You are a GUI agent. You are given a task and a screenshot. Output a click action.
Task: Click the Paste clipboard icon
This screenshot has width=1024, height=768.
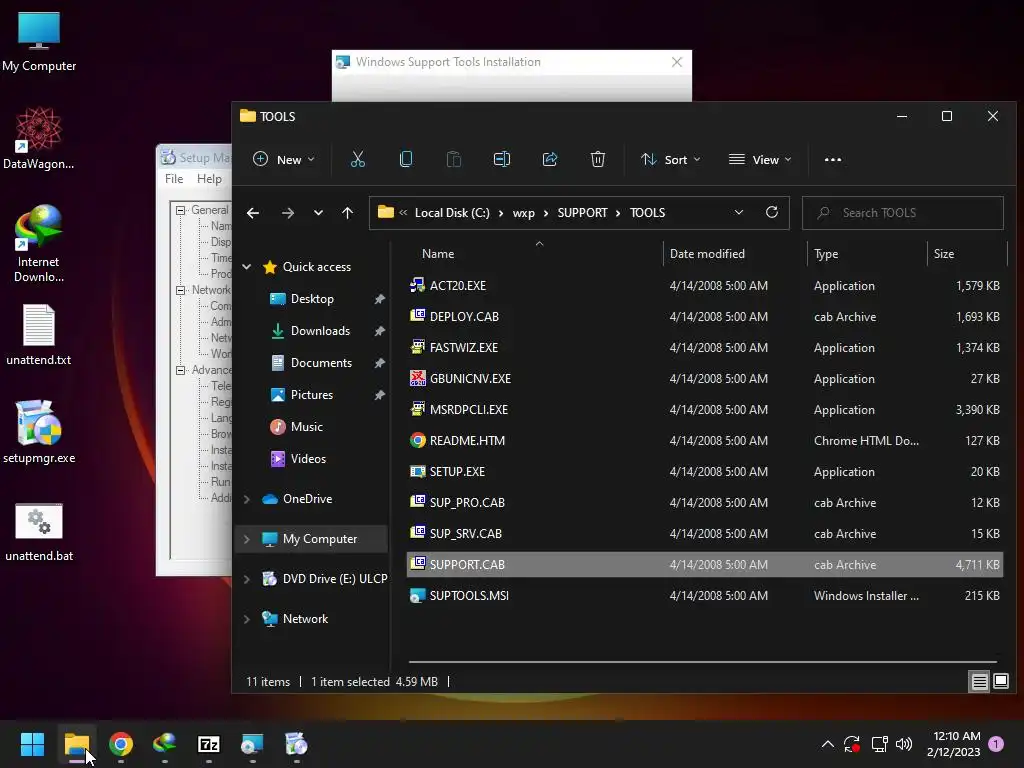[454, 159]
